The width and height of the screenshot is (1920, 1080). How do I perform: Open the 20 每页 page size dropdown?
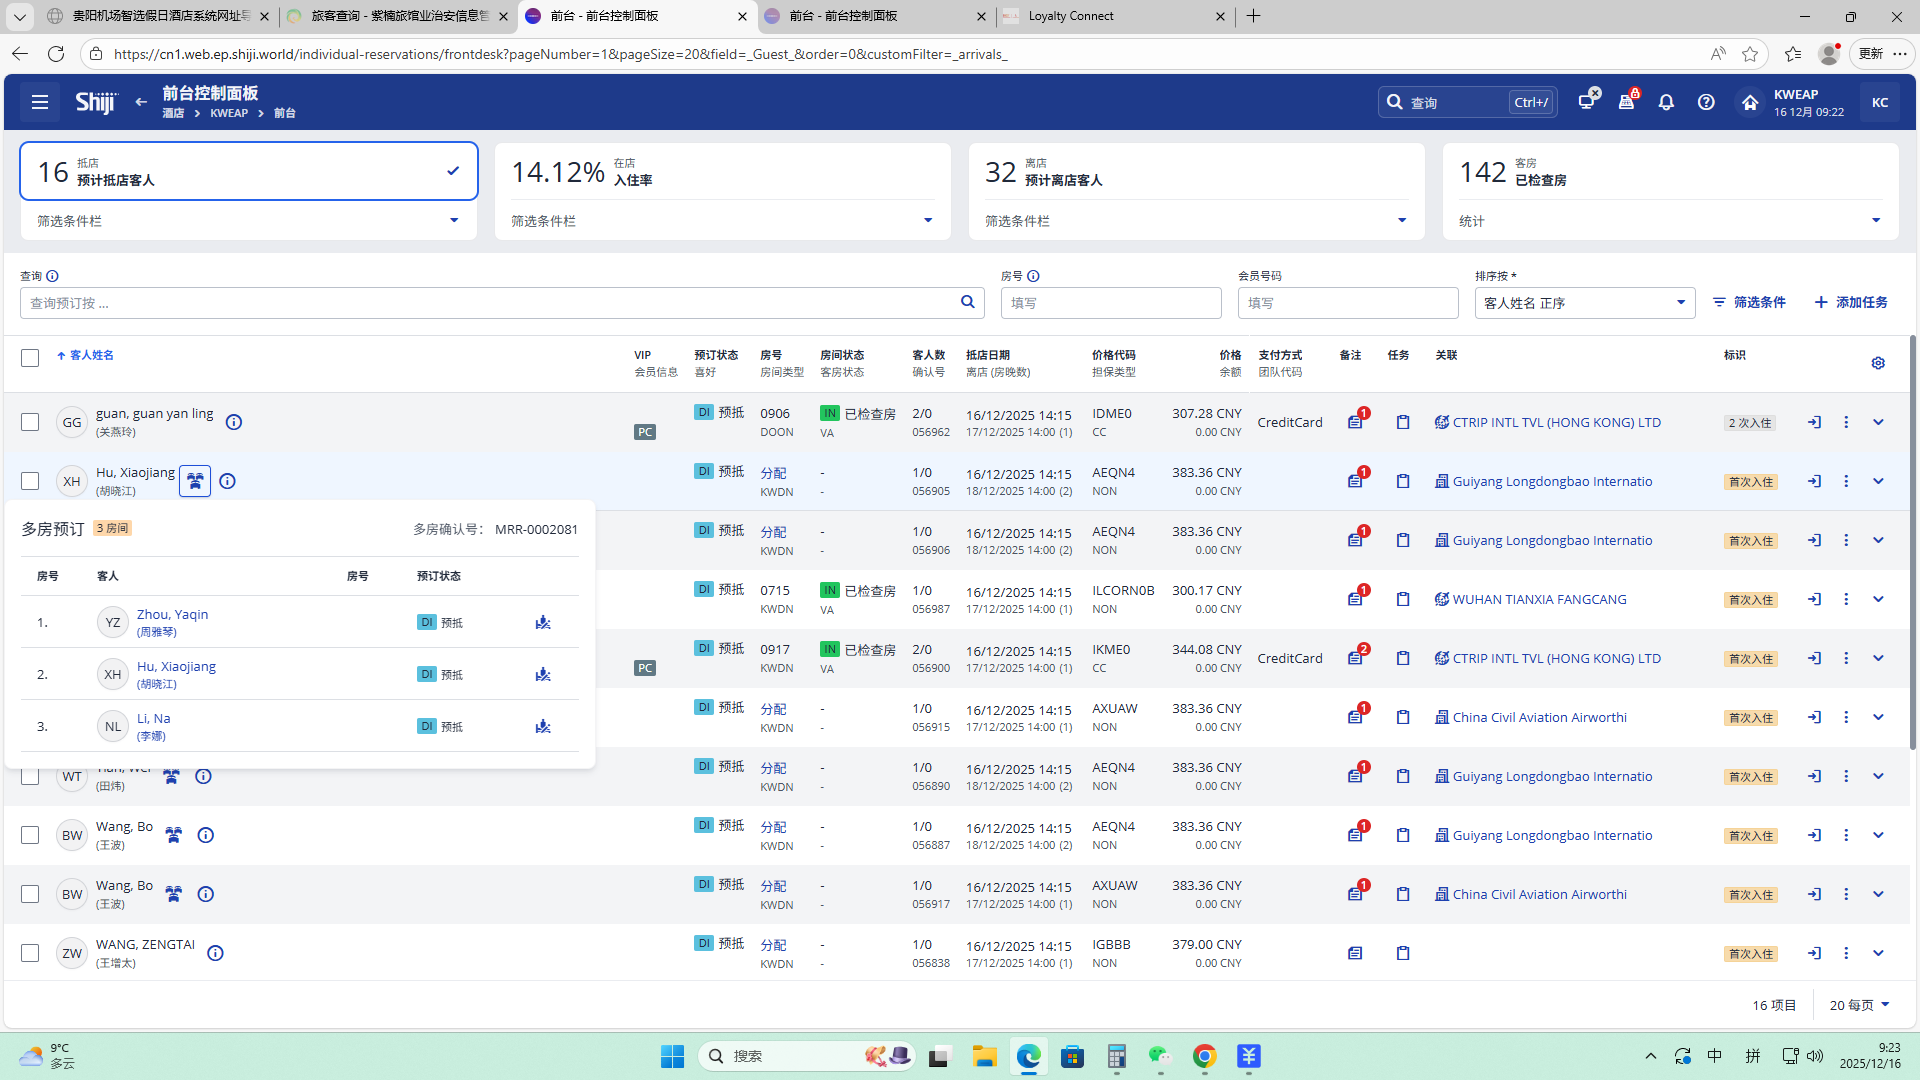point(1859,1005)
